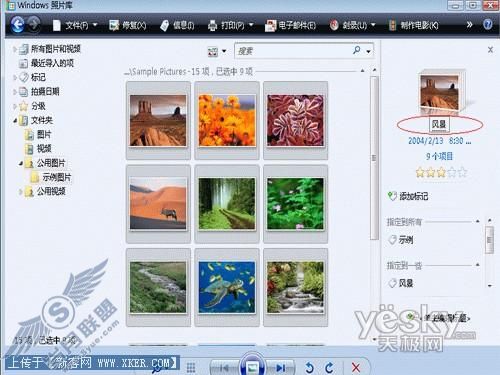Click the 电子邮件 (E-mail) toolbar icon

[270, 25]
